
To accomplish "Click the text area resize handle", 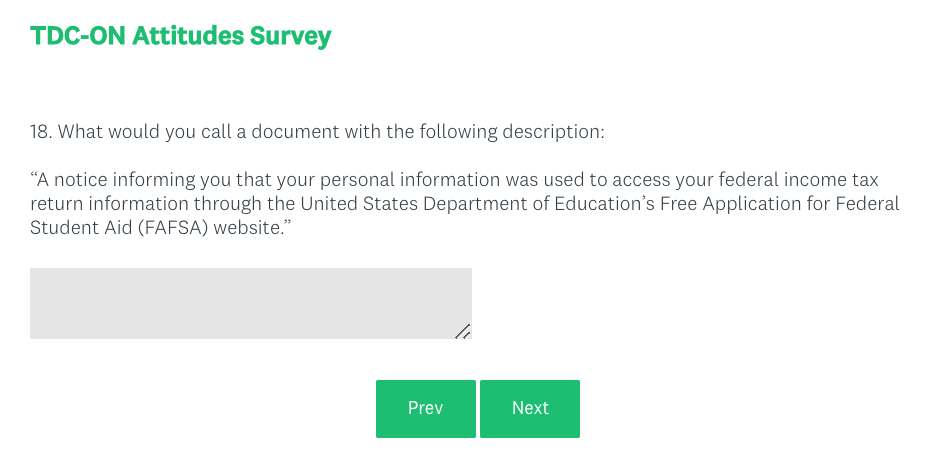I will point(463,331).
